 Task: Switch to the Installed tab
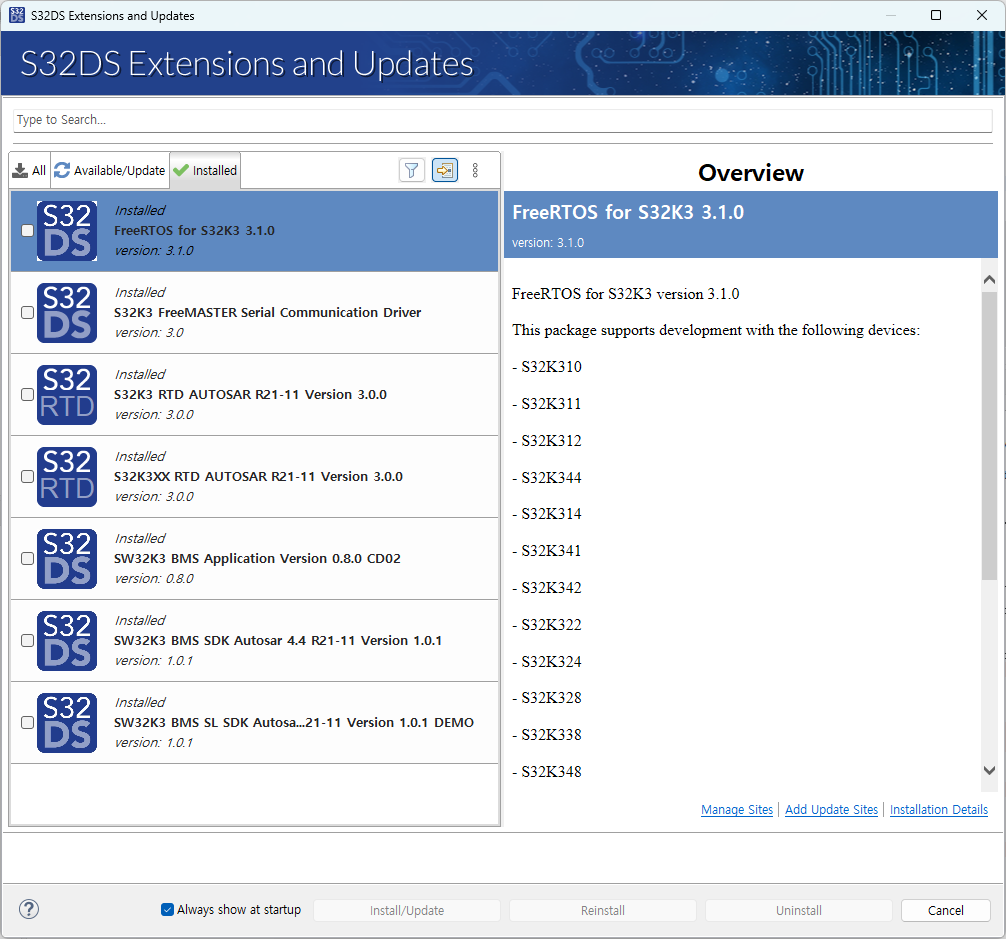tap(204, 170)
